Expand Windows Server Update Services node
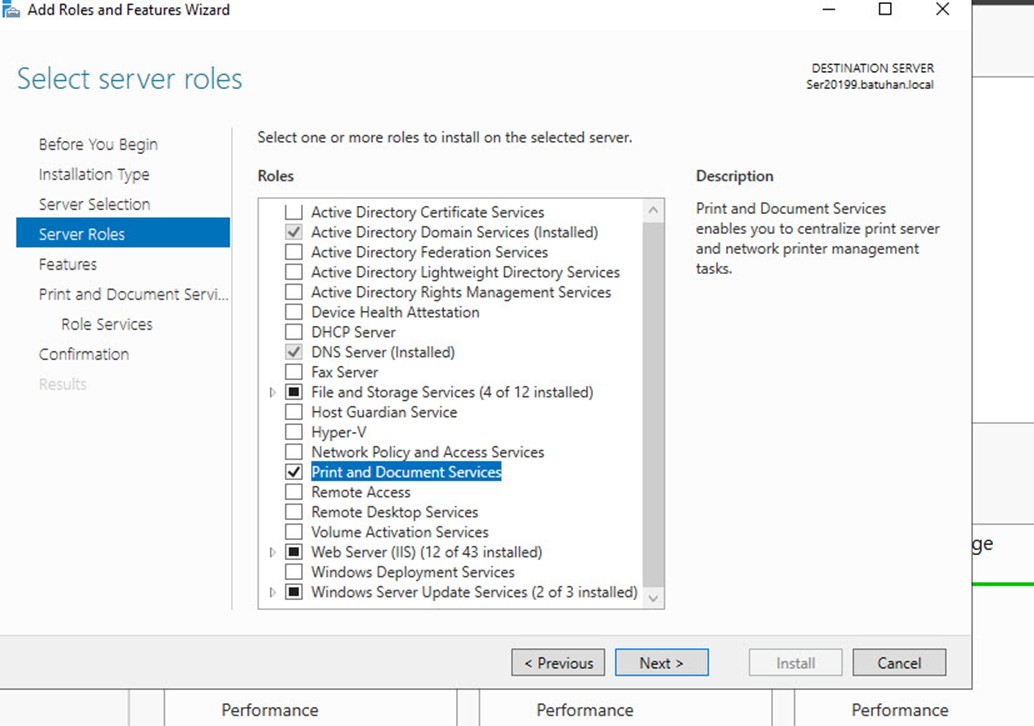Viewport: 1034px width, 726px height. tap(272, 592)
